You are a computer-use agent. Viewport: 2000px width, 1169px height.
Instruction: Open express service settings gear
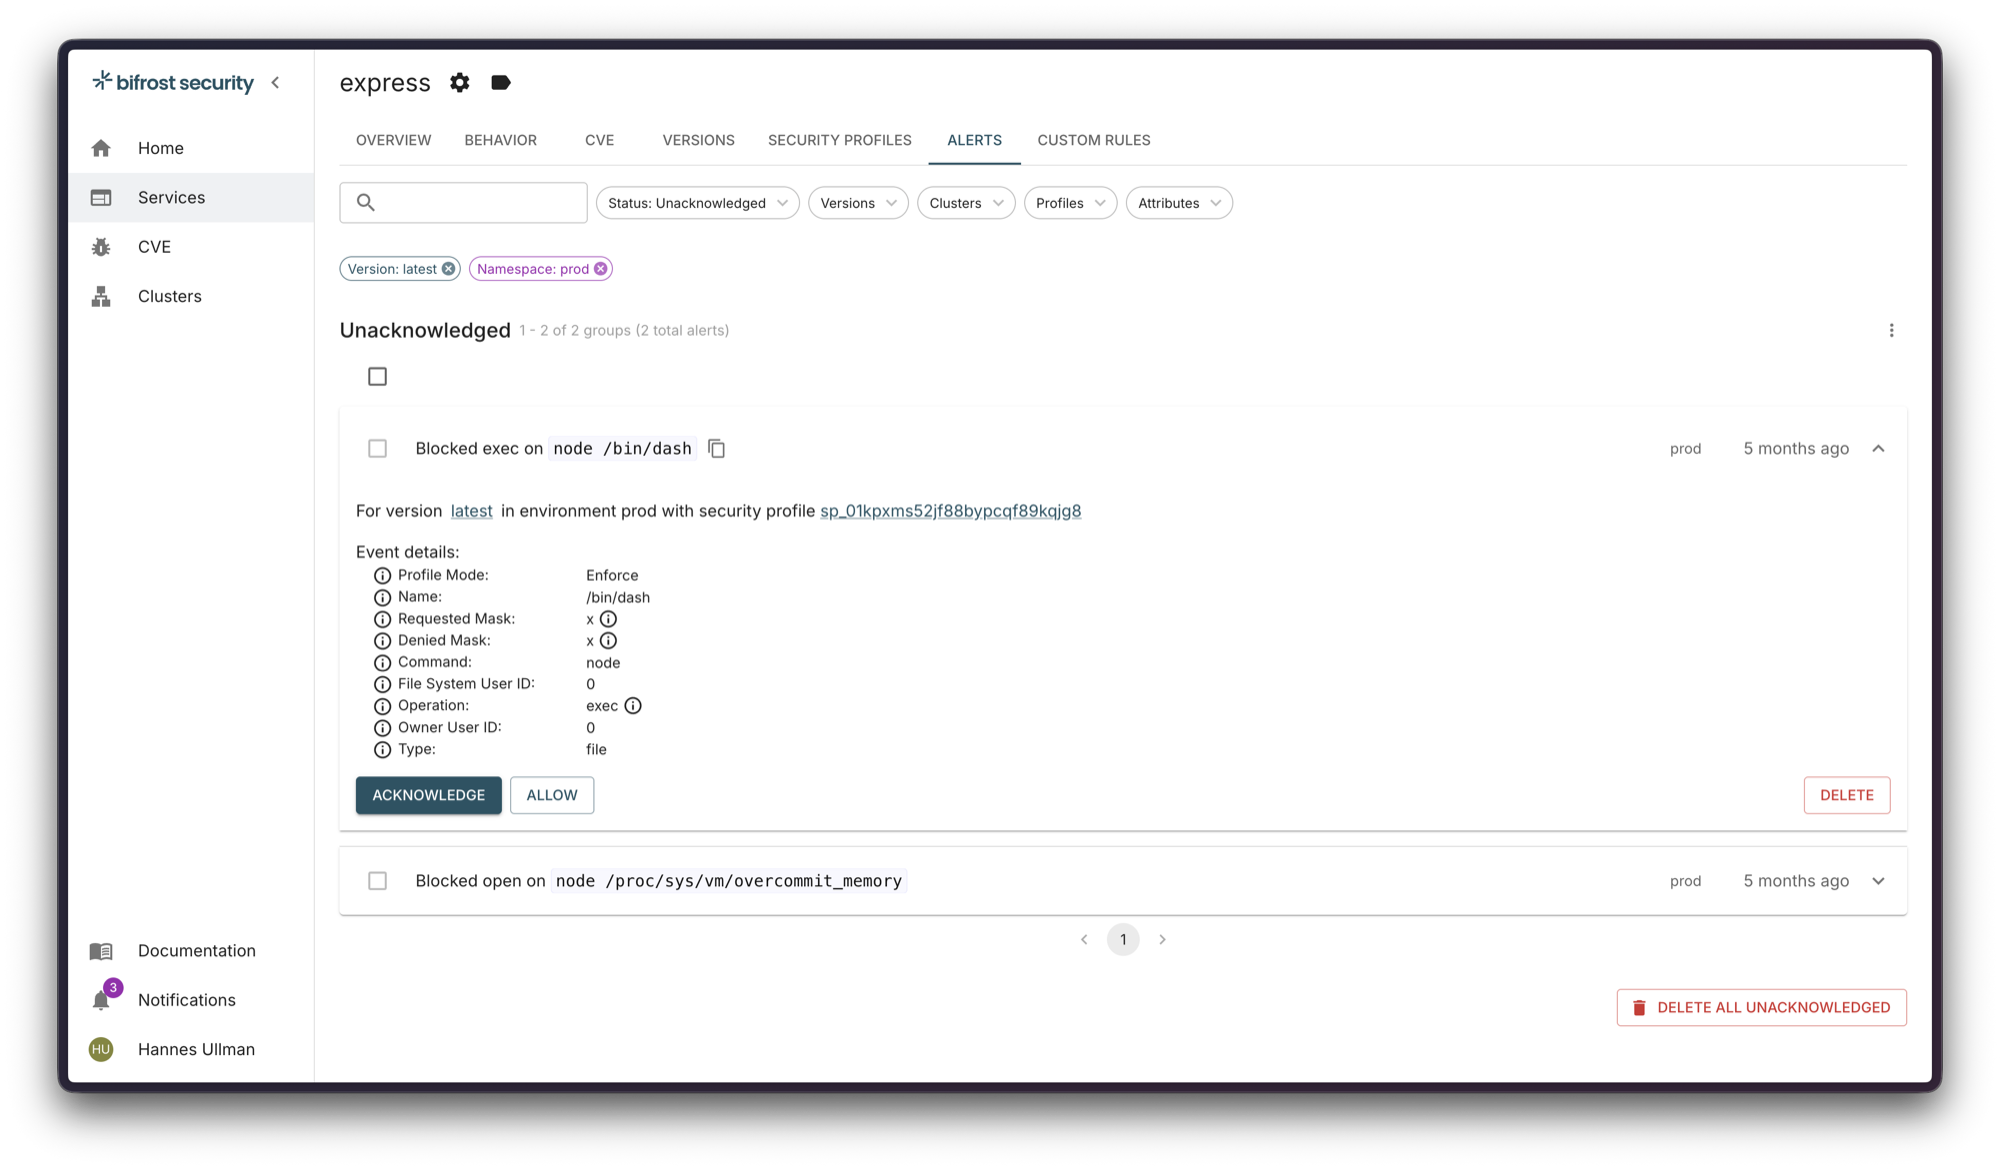[459, 83]
